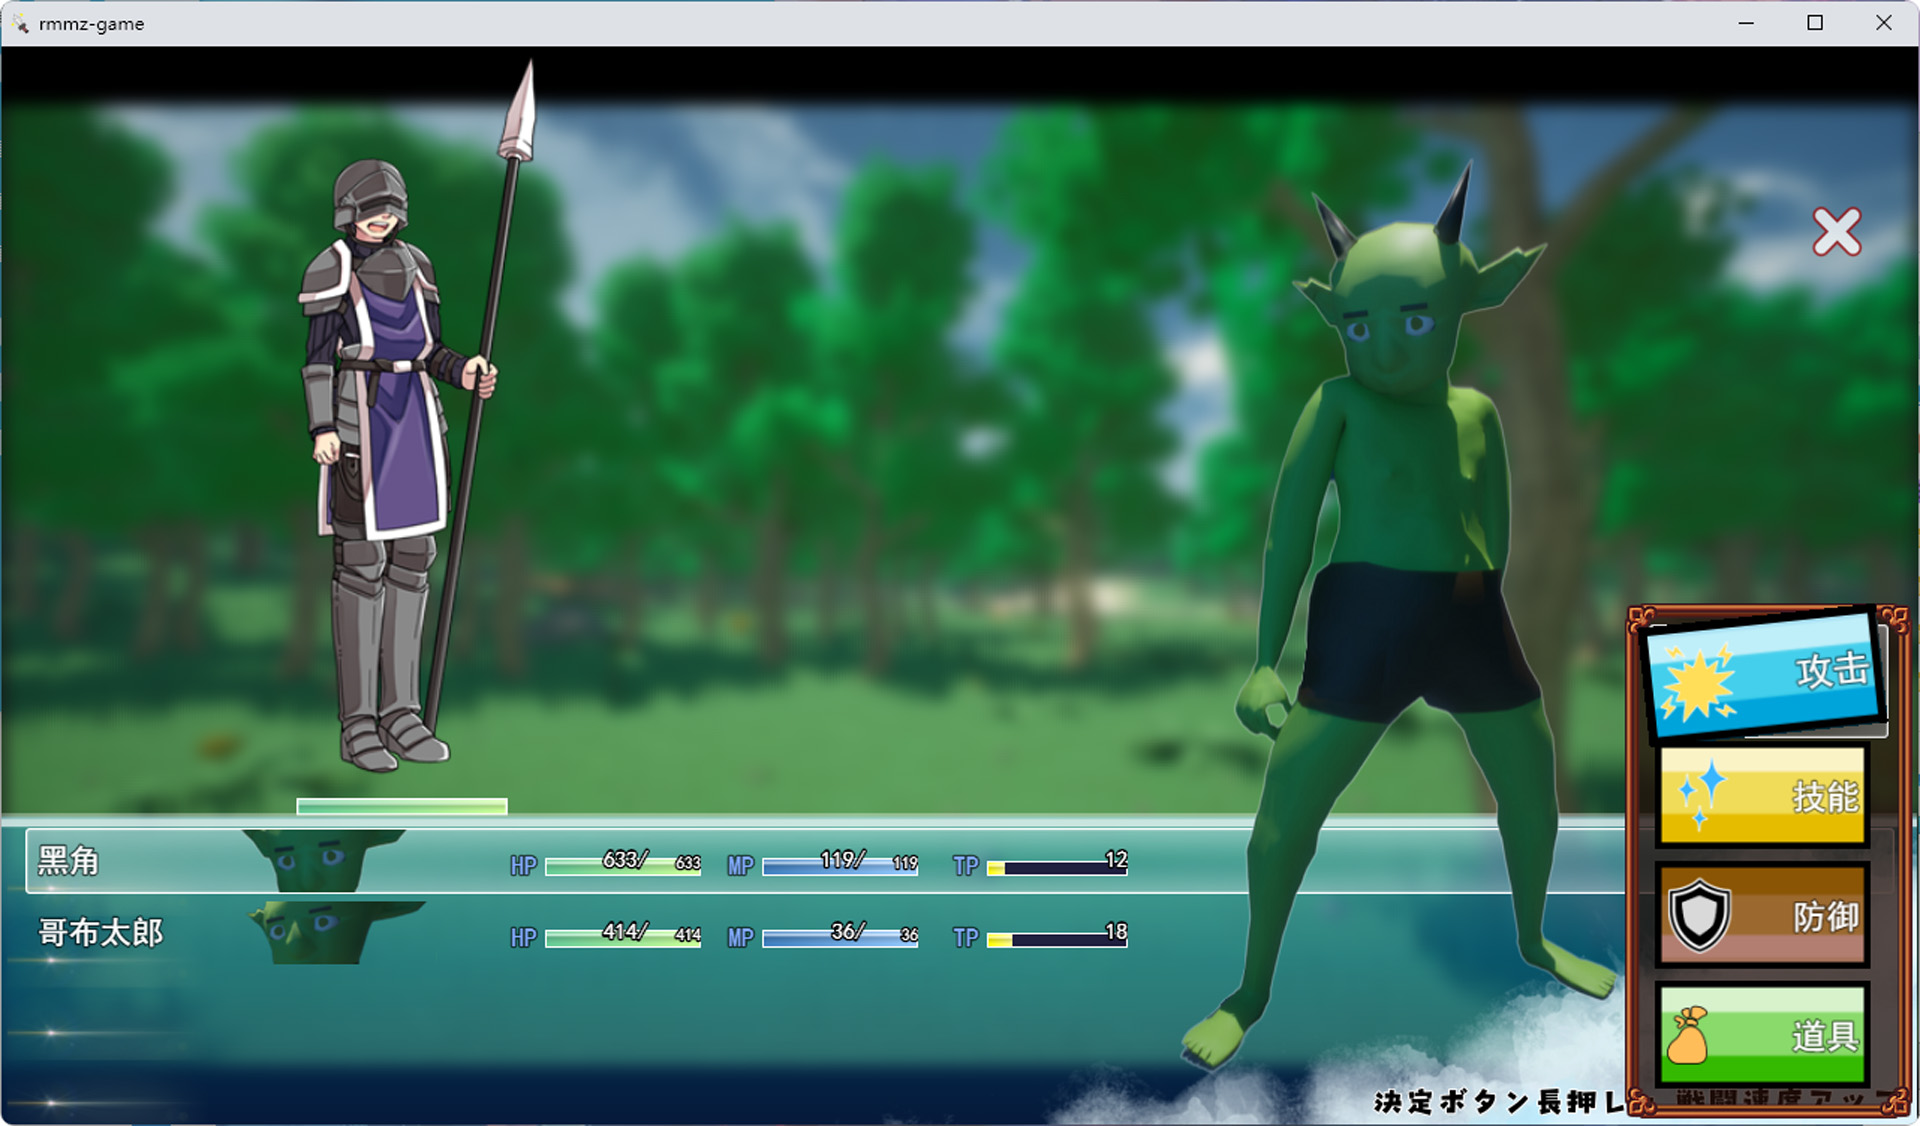Screen dimensions: 1920x1126
Task: Click the shield defense icon
Action: (x=1699, y=914)
